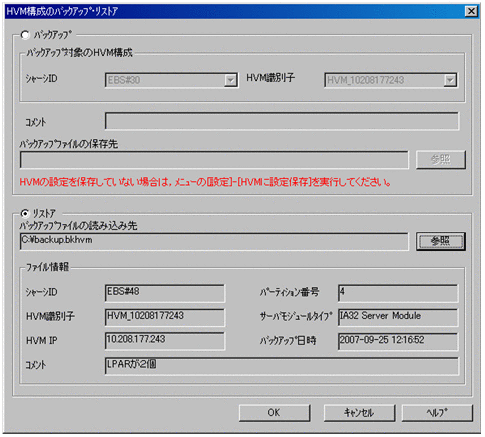Viewport: 485px width, 437px height.
Task: Click the HVM IP label
Action: 42,340
